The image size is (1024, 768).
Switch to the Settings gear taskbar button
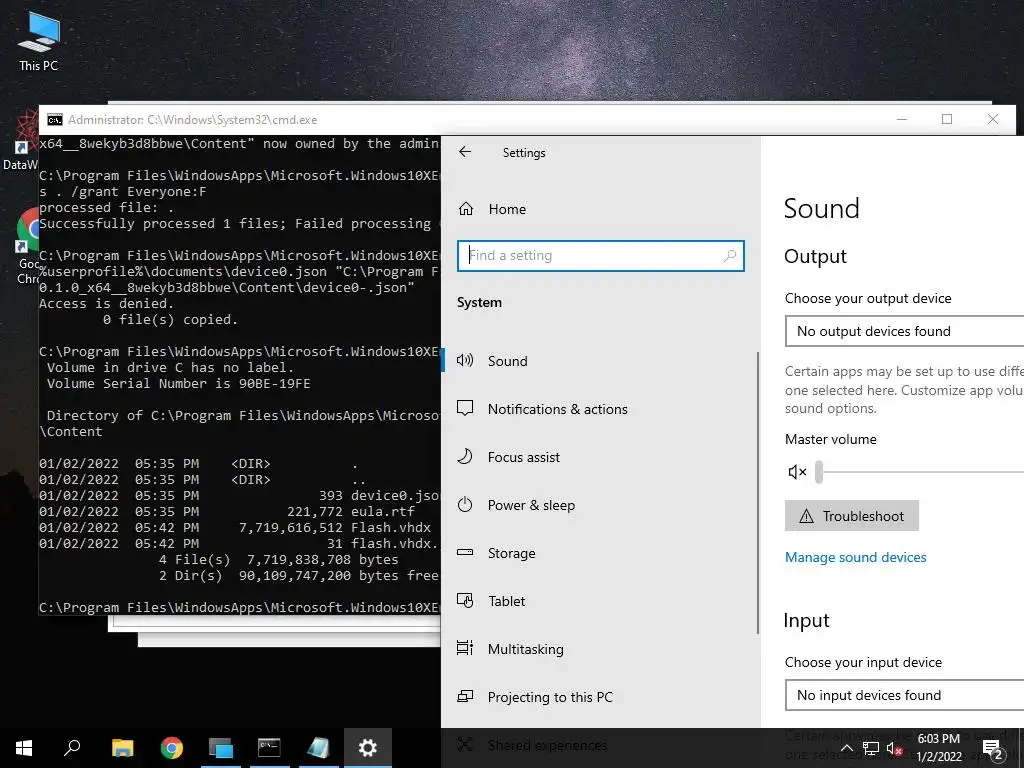(x=368, y=748)
